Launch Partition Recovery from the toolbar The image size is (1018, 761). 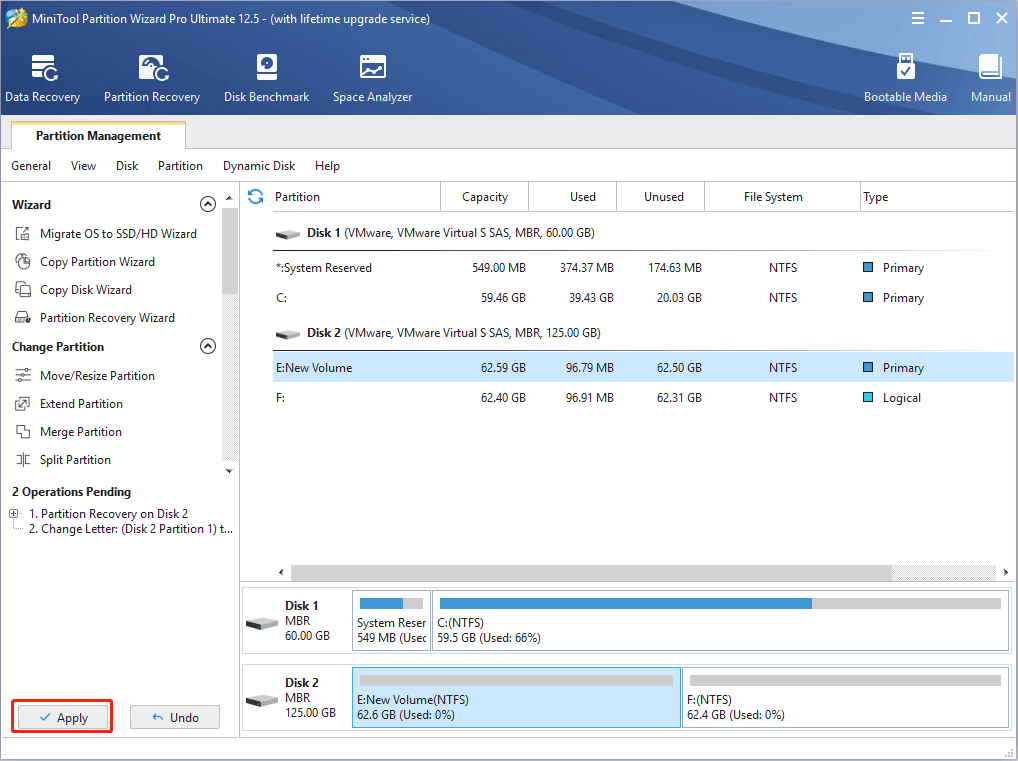click(x=152, y=79)
